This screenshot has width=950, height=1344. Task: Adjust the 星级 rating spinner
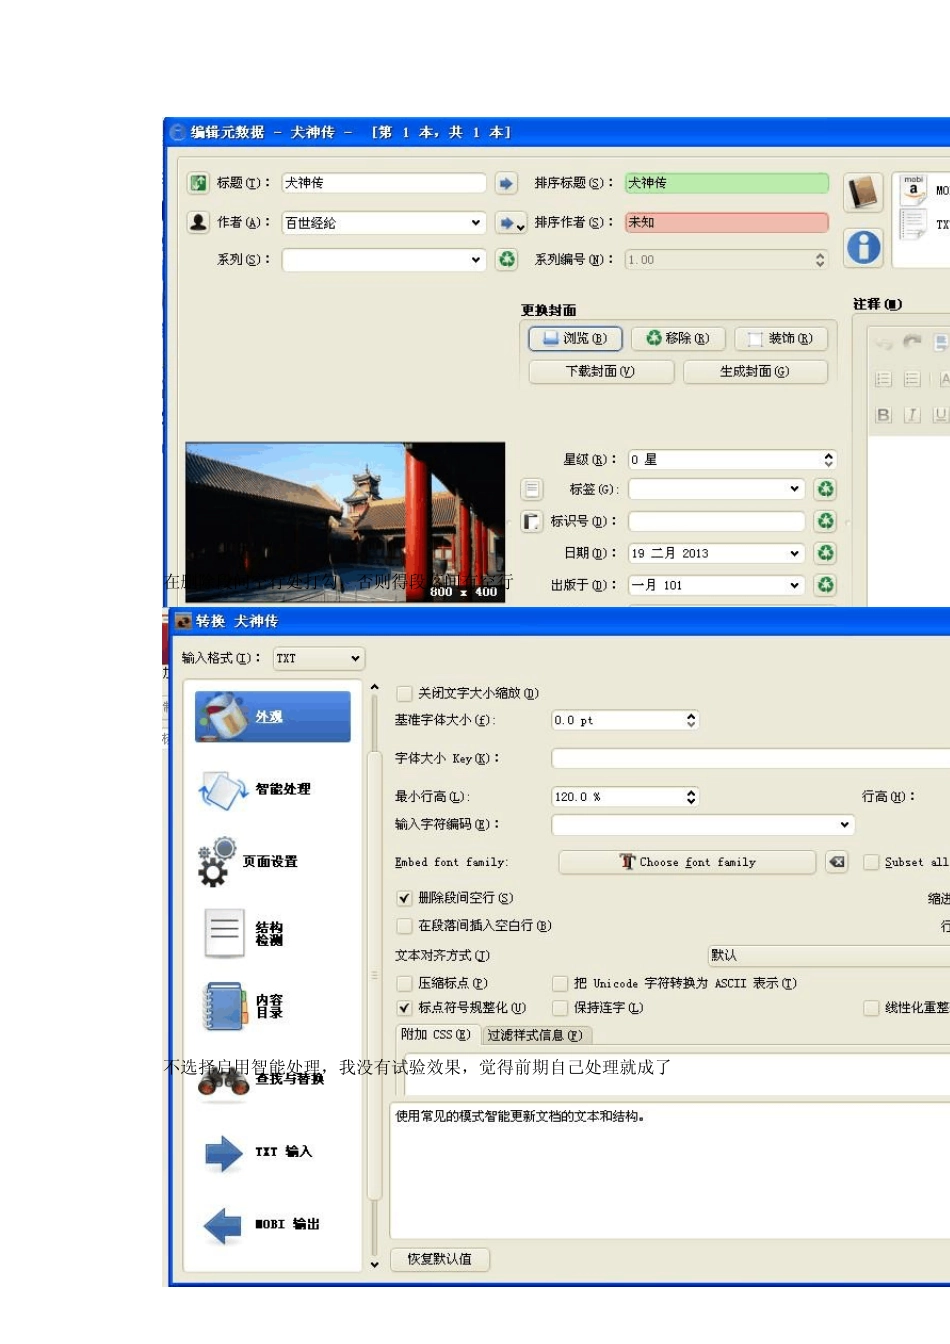(x=828, y=459)
